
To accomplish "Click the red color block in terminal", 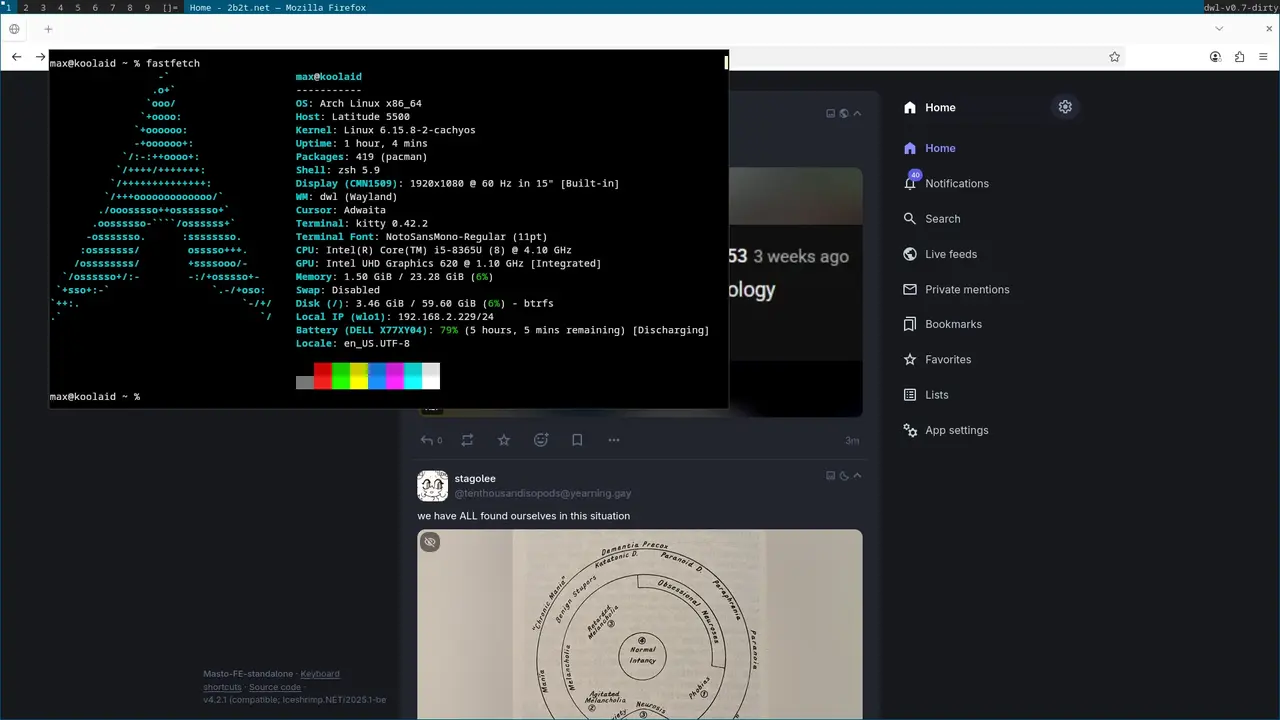I will (323, 376).
